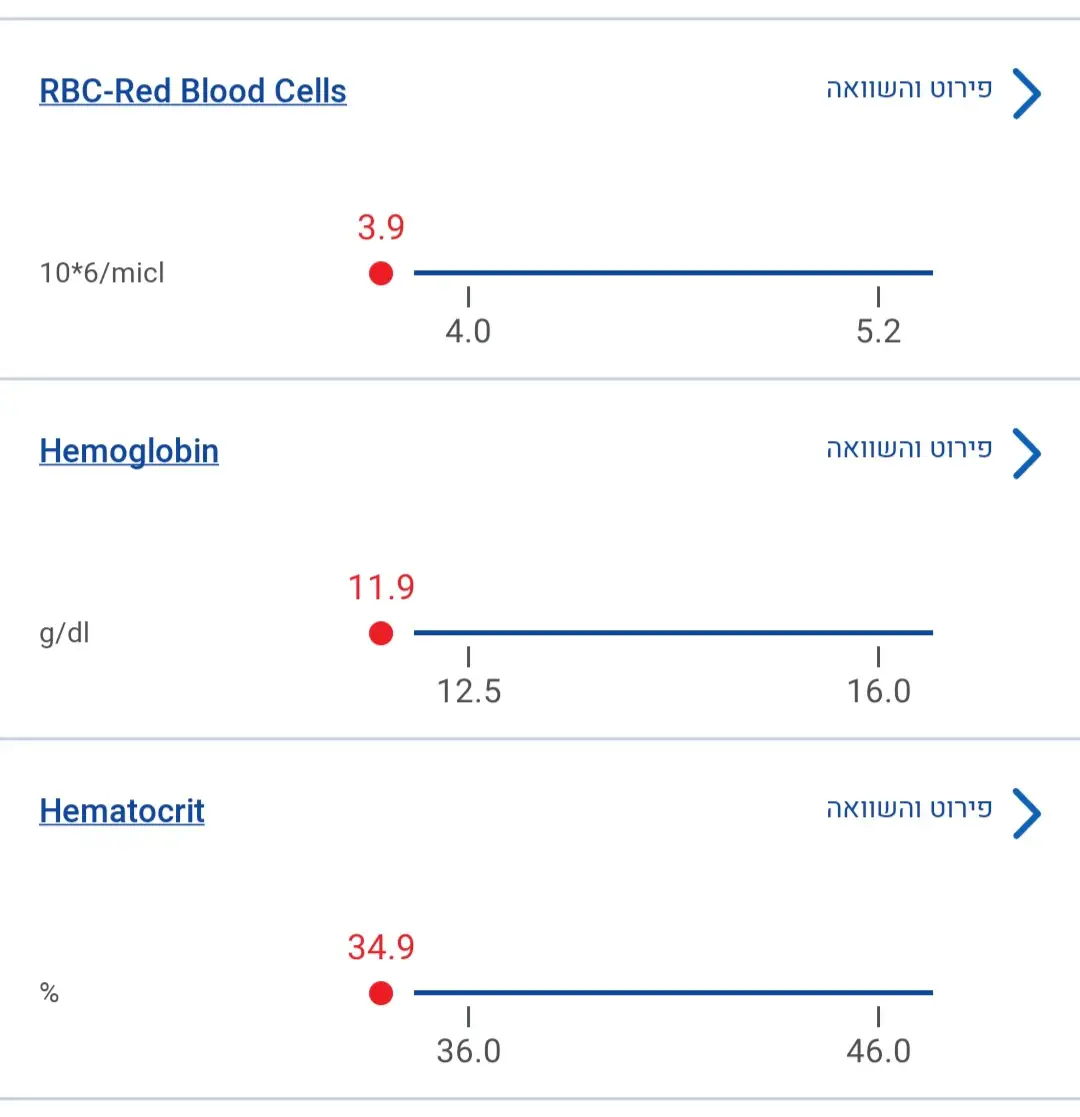
Task: Click the 11.9 Hemoglobin result value
Action: click(381, 588)
